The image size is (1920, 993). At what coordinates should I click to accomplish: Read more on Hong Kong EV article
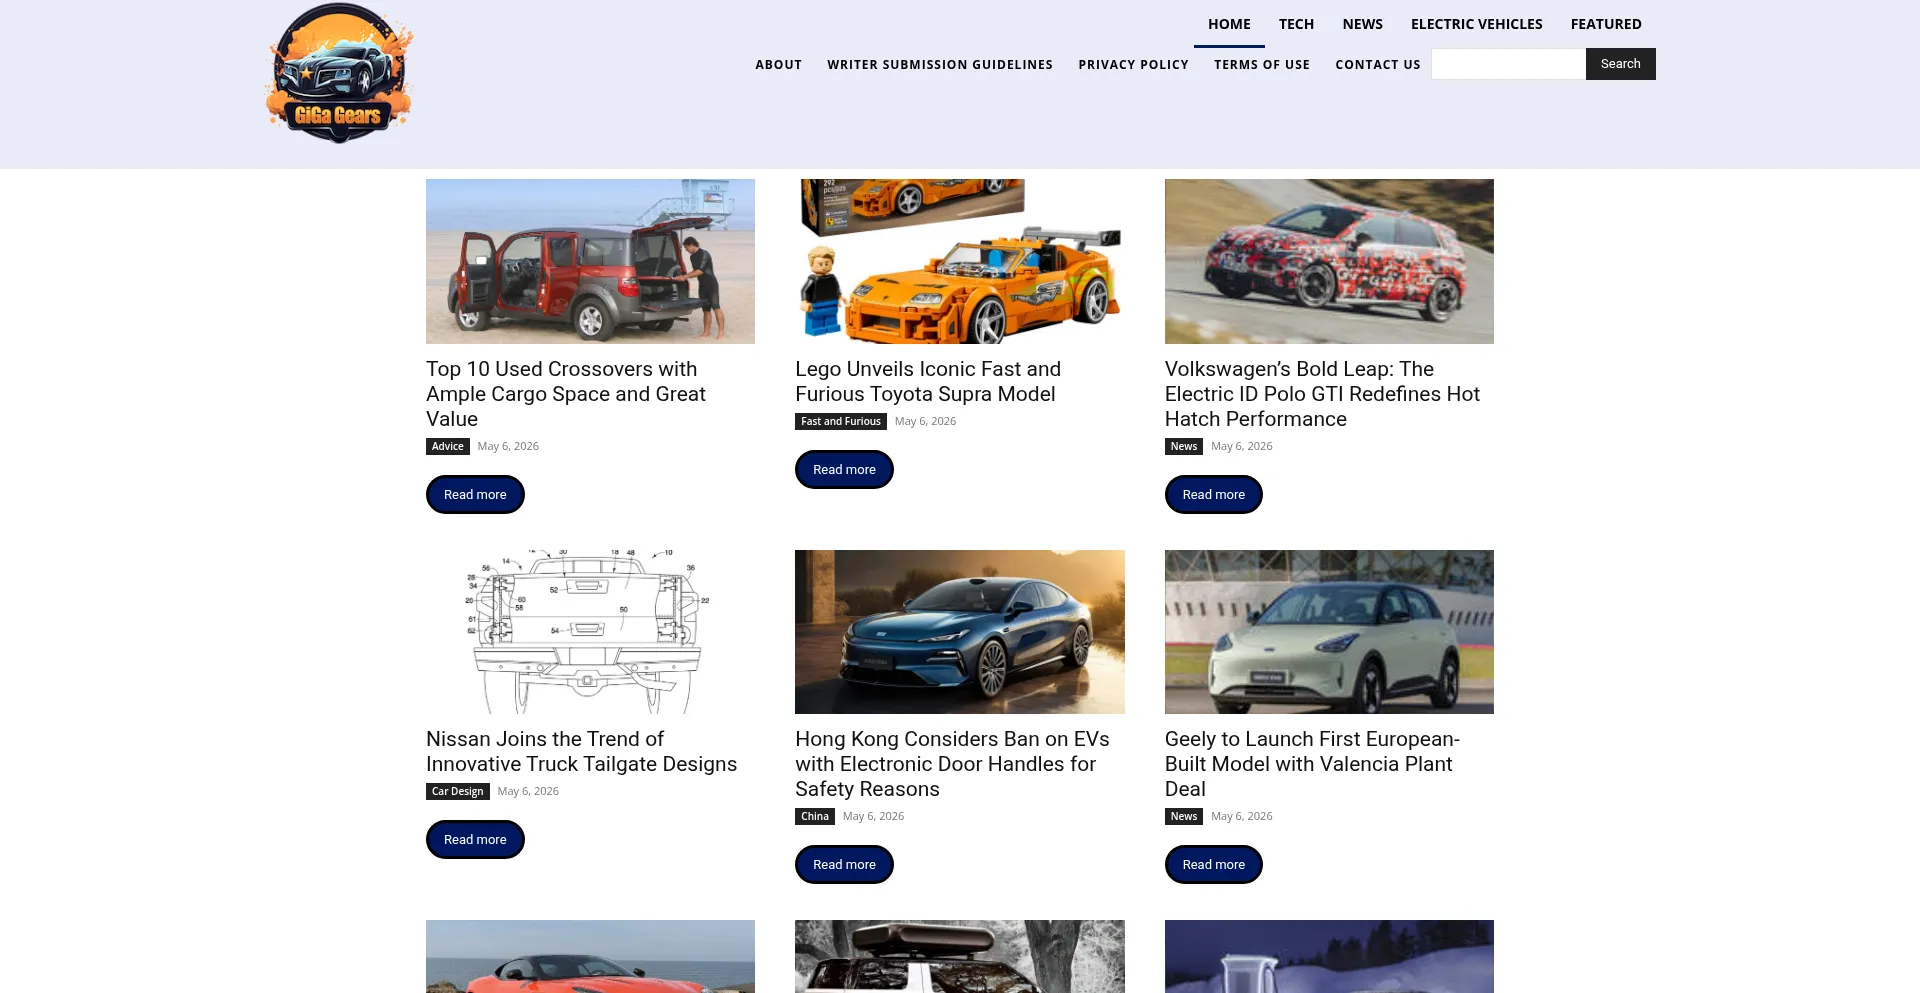[x=844, y=865]
